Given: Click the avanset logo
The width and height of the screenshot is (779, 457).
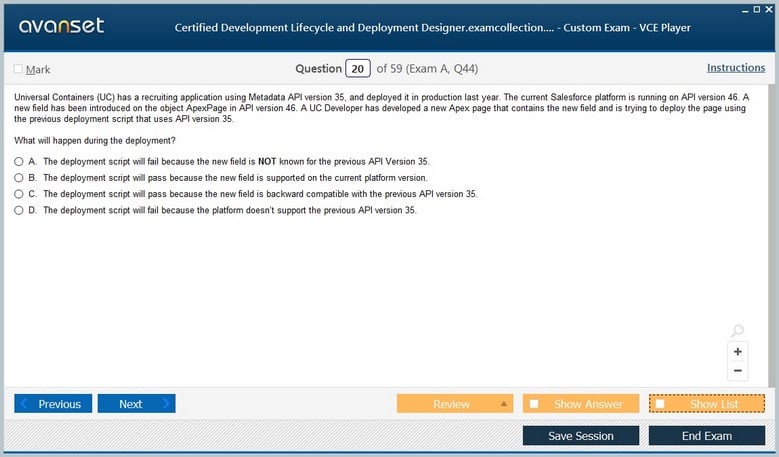Looking at the screenshot, I should point(62,26).
